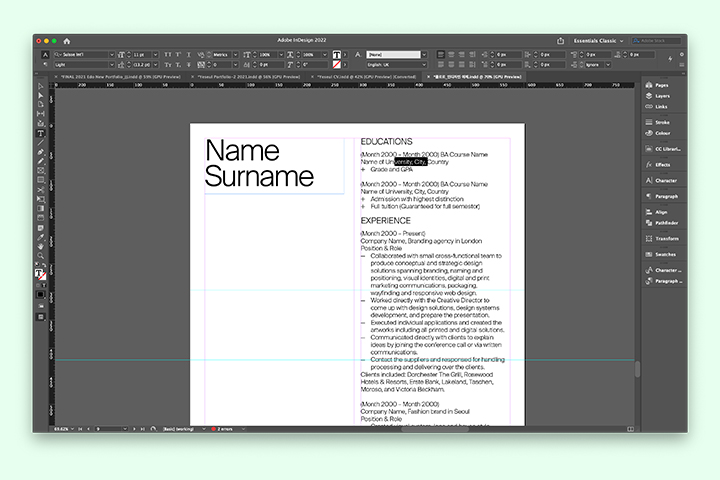Select the Hand tool

click(x=40, y=247)
